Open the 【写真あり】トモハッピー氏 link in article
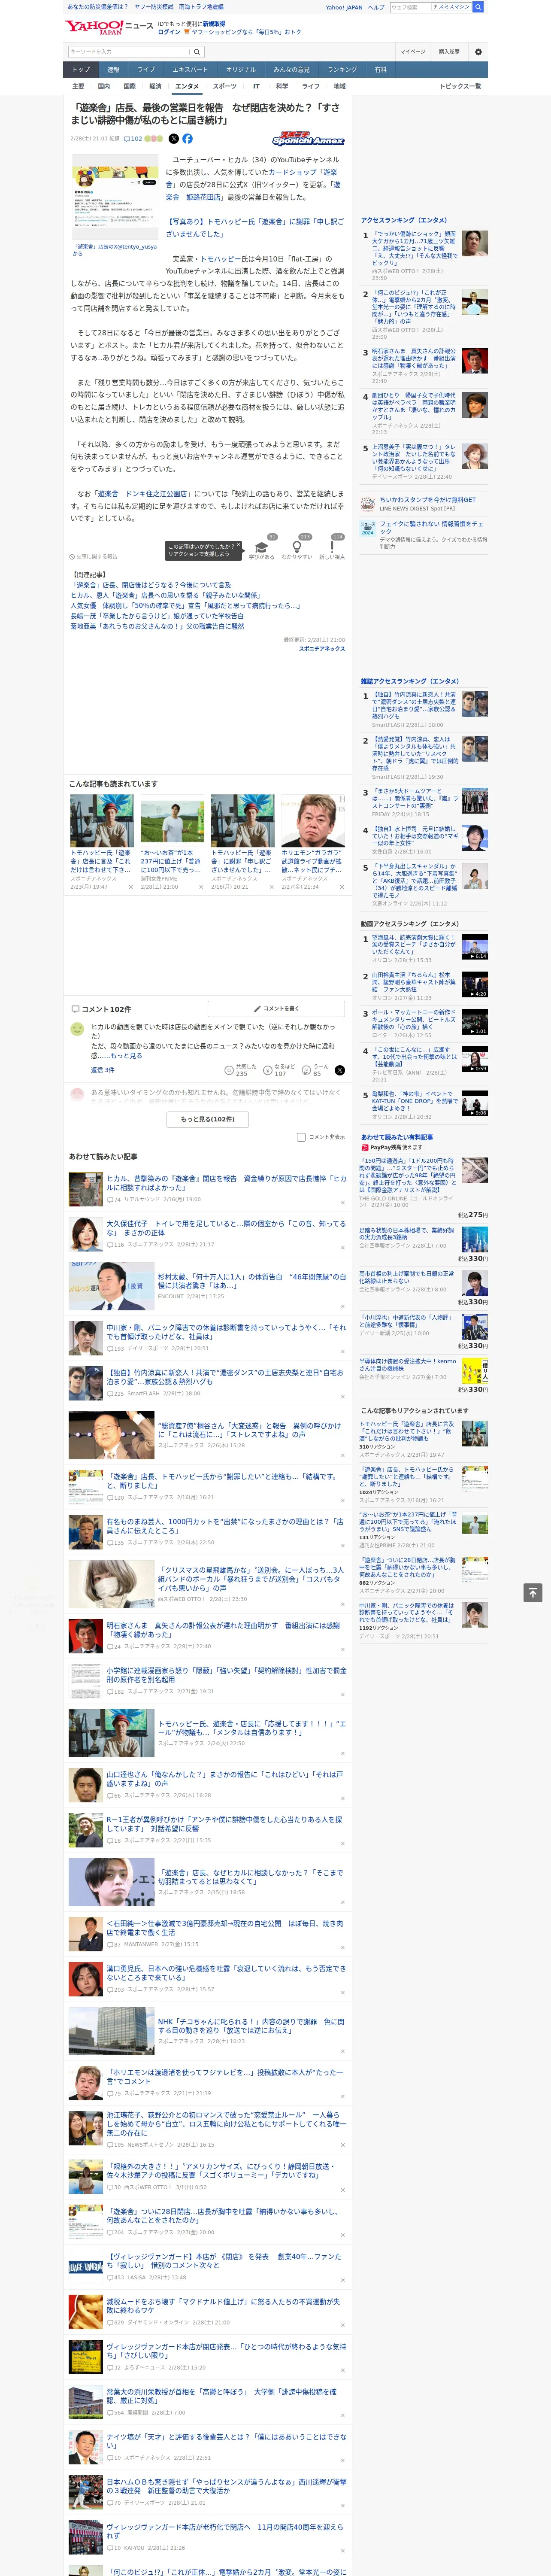The width and height of the screenshot is (551, 2576). pyautogui.click(x=254, y=228)
